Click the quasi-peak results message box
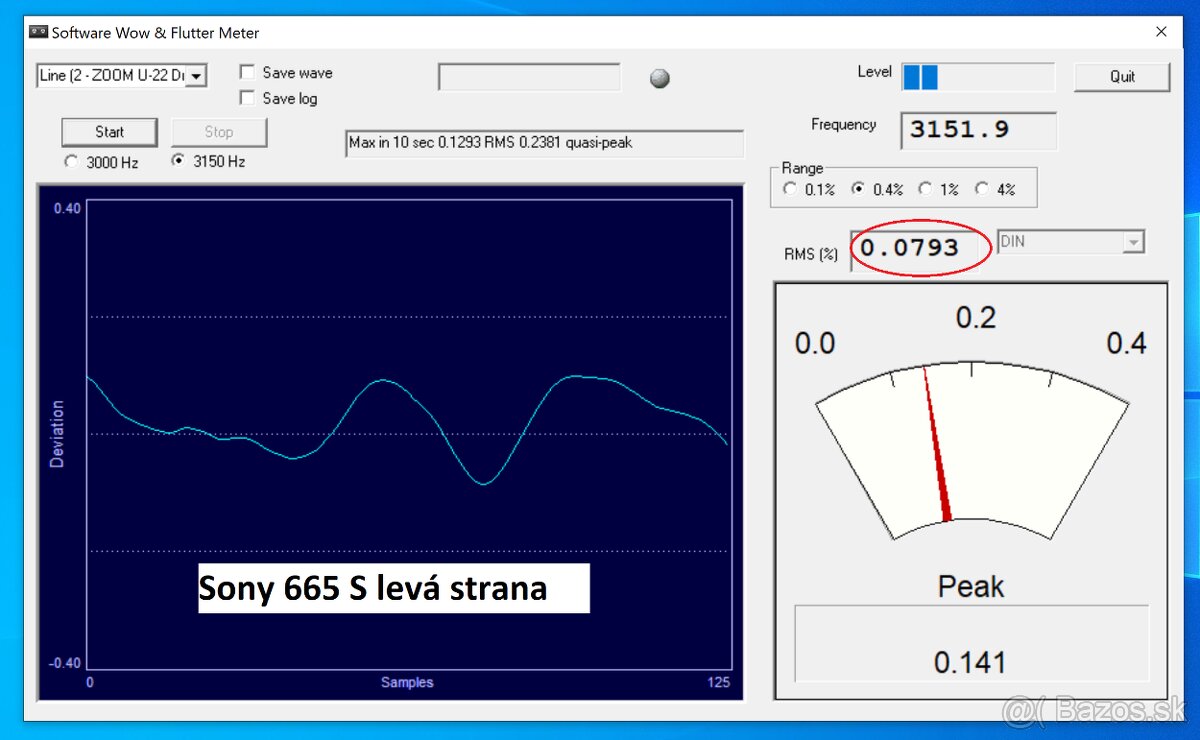1200x740 pixels. pos(545,143)
